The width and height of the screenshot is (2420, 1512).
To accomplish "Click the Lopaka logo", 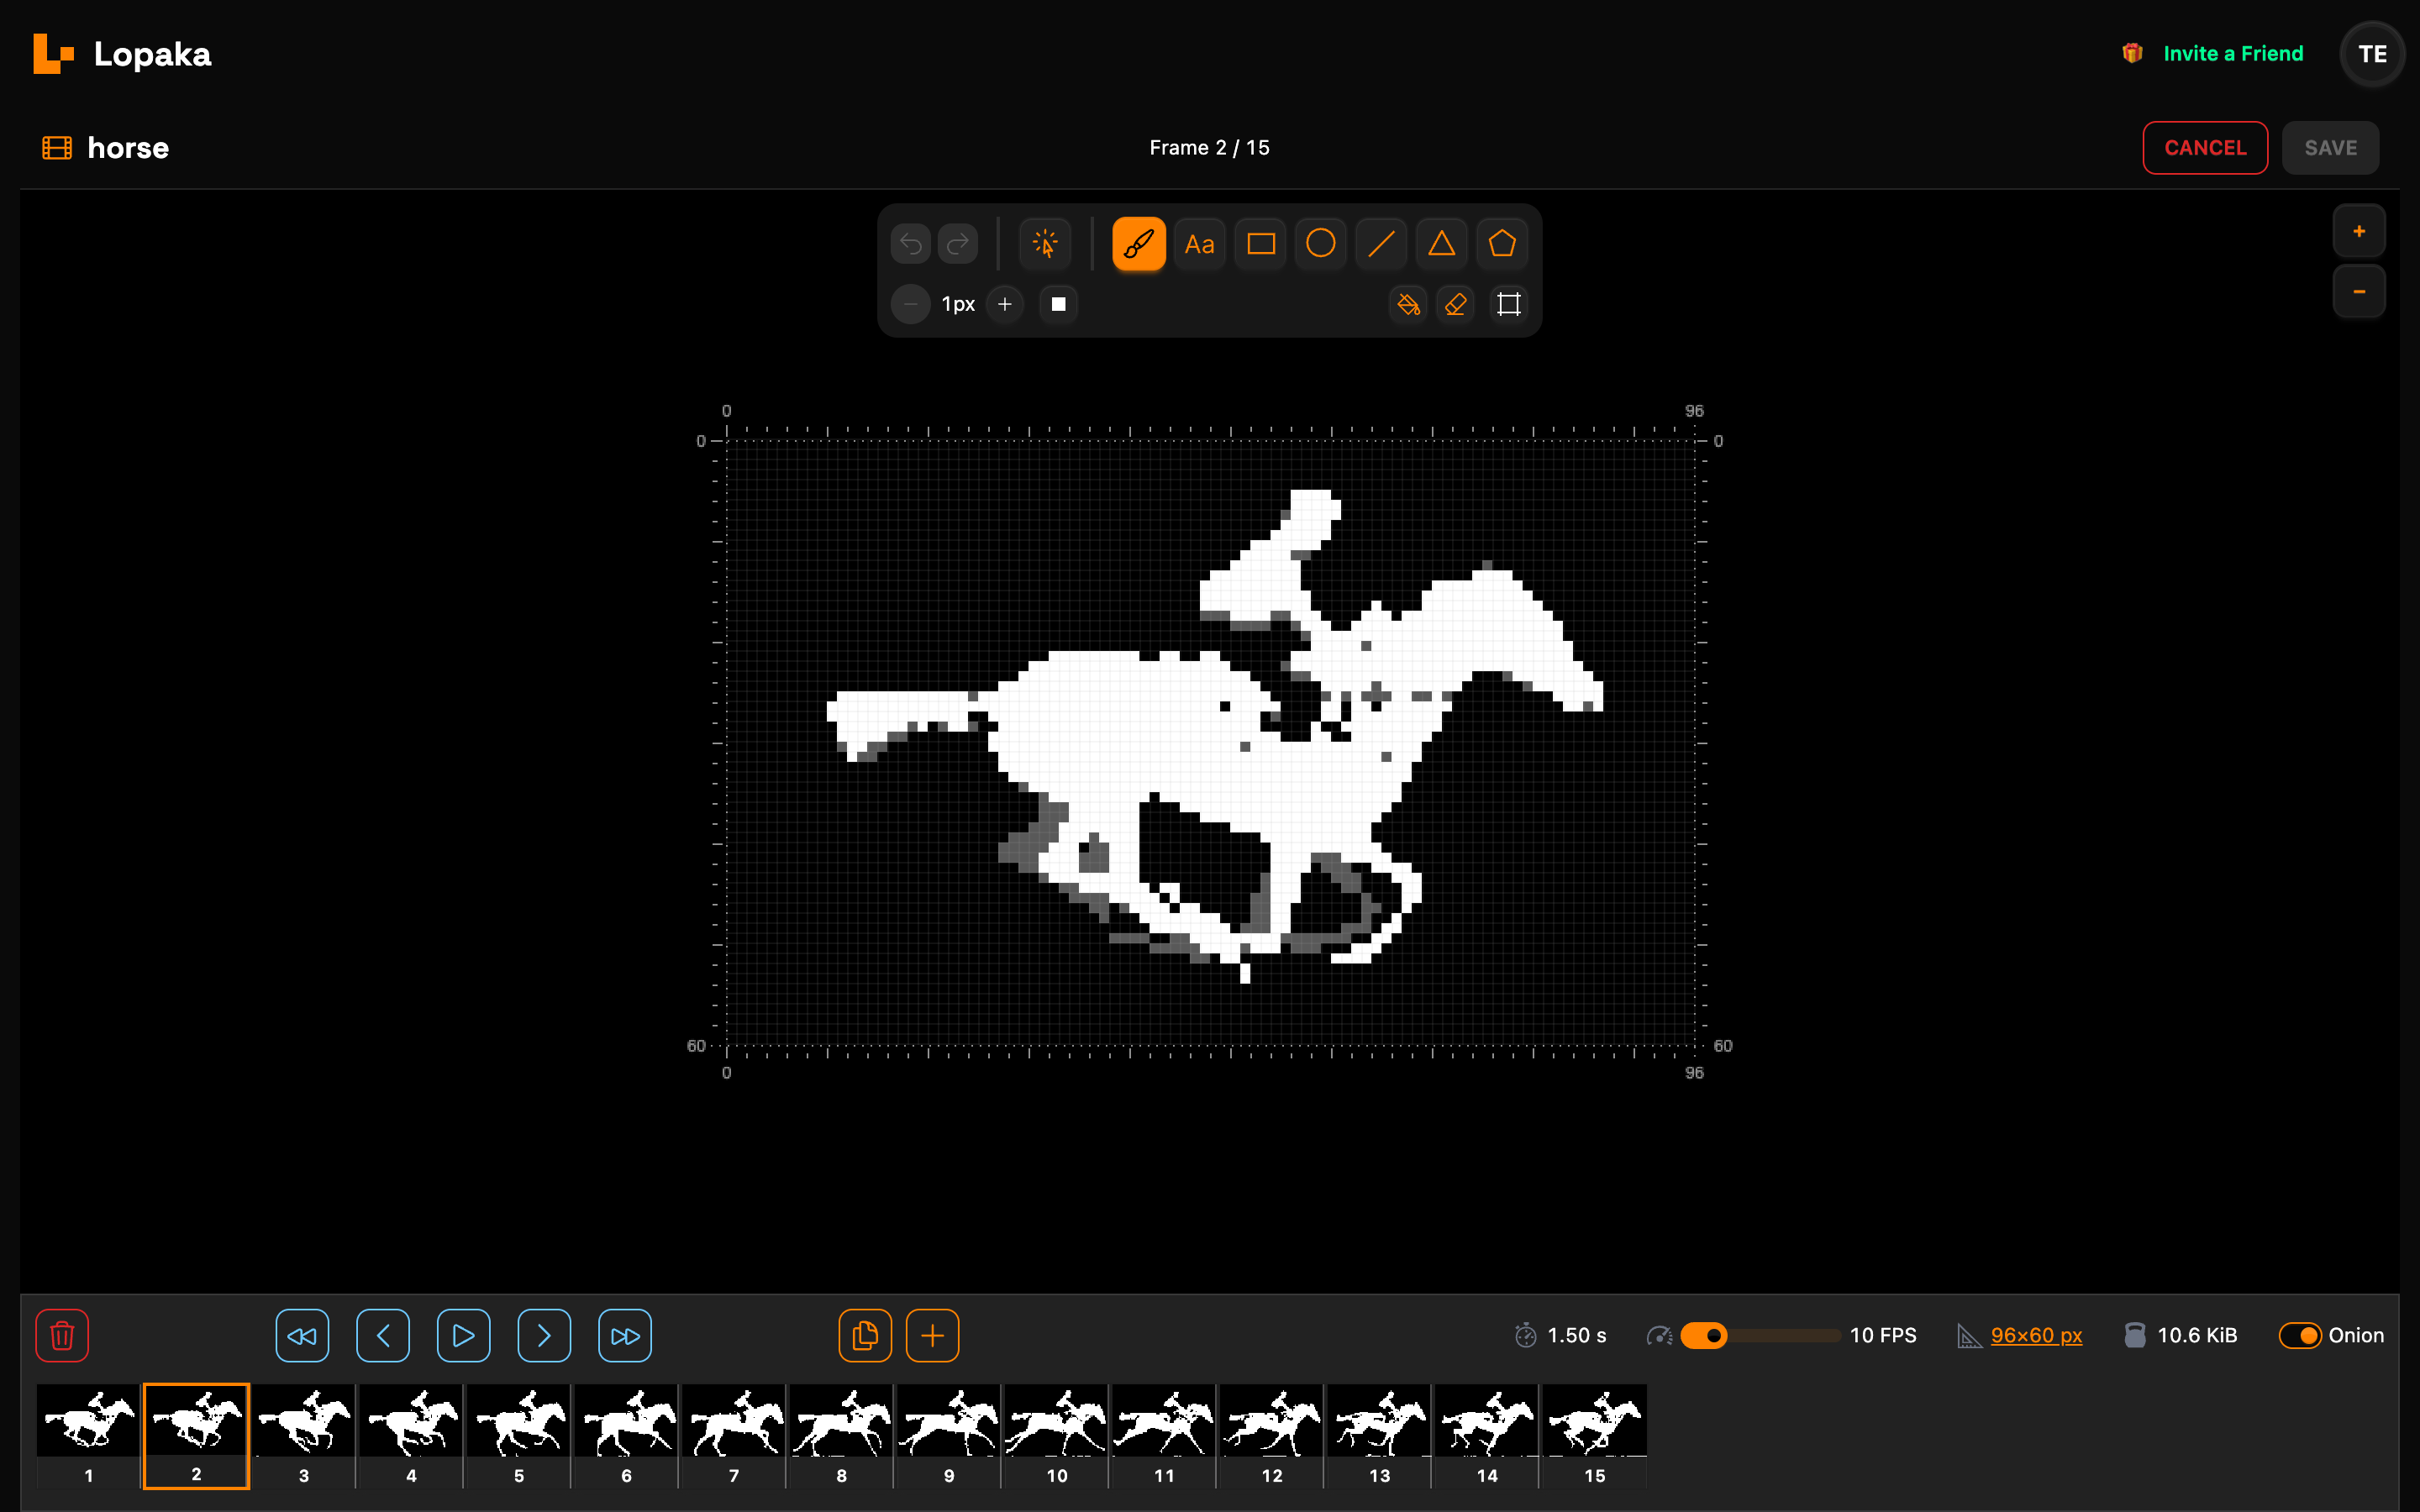I will pyautogui.click(x=122, y=54).
